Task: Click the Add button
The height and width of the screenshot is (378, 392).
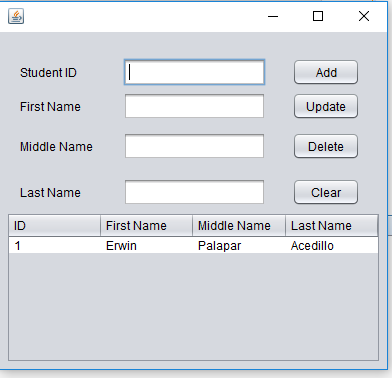Action: click(326, 72)
